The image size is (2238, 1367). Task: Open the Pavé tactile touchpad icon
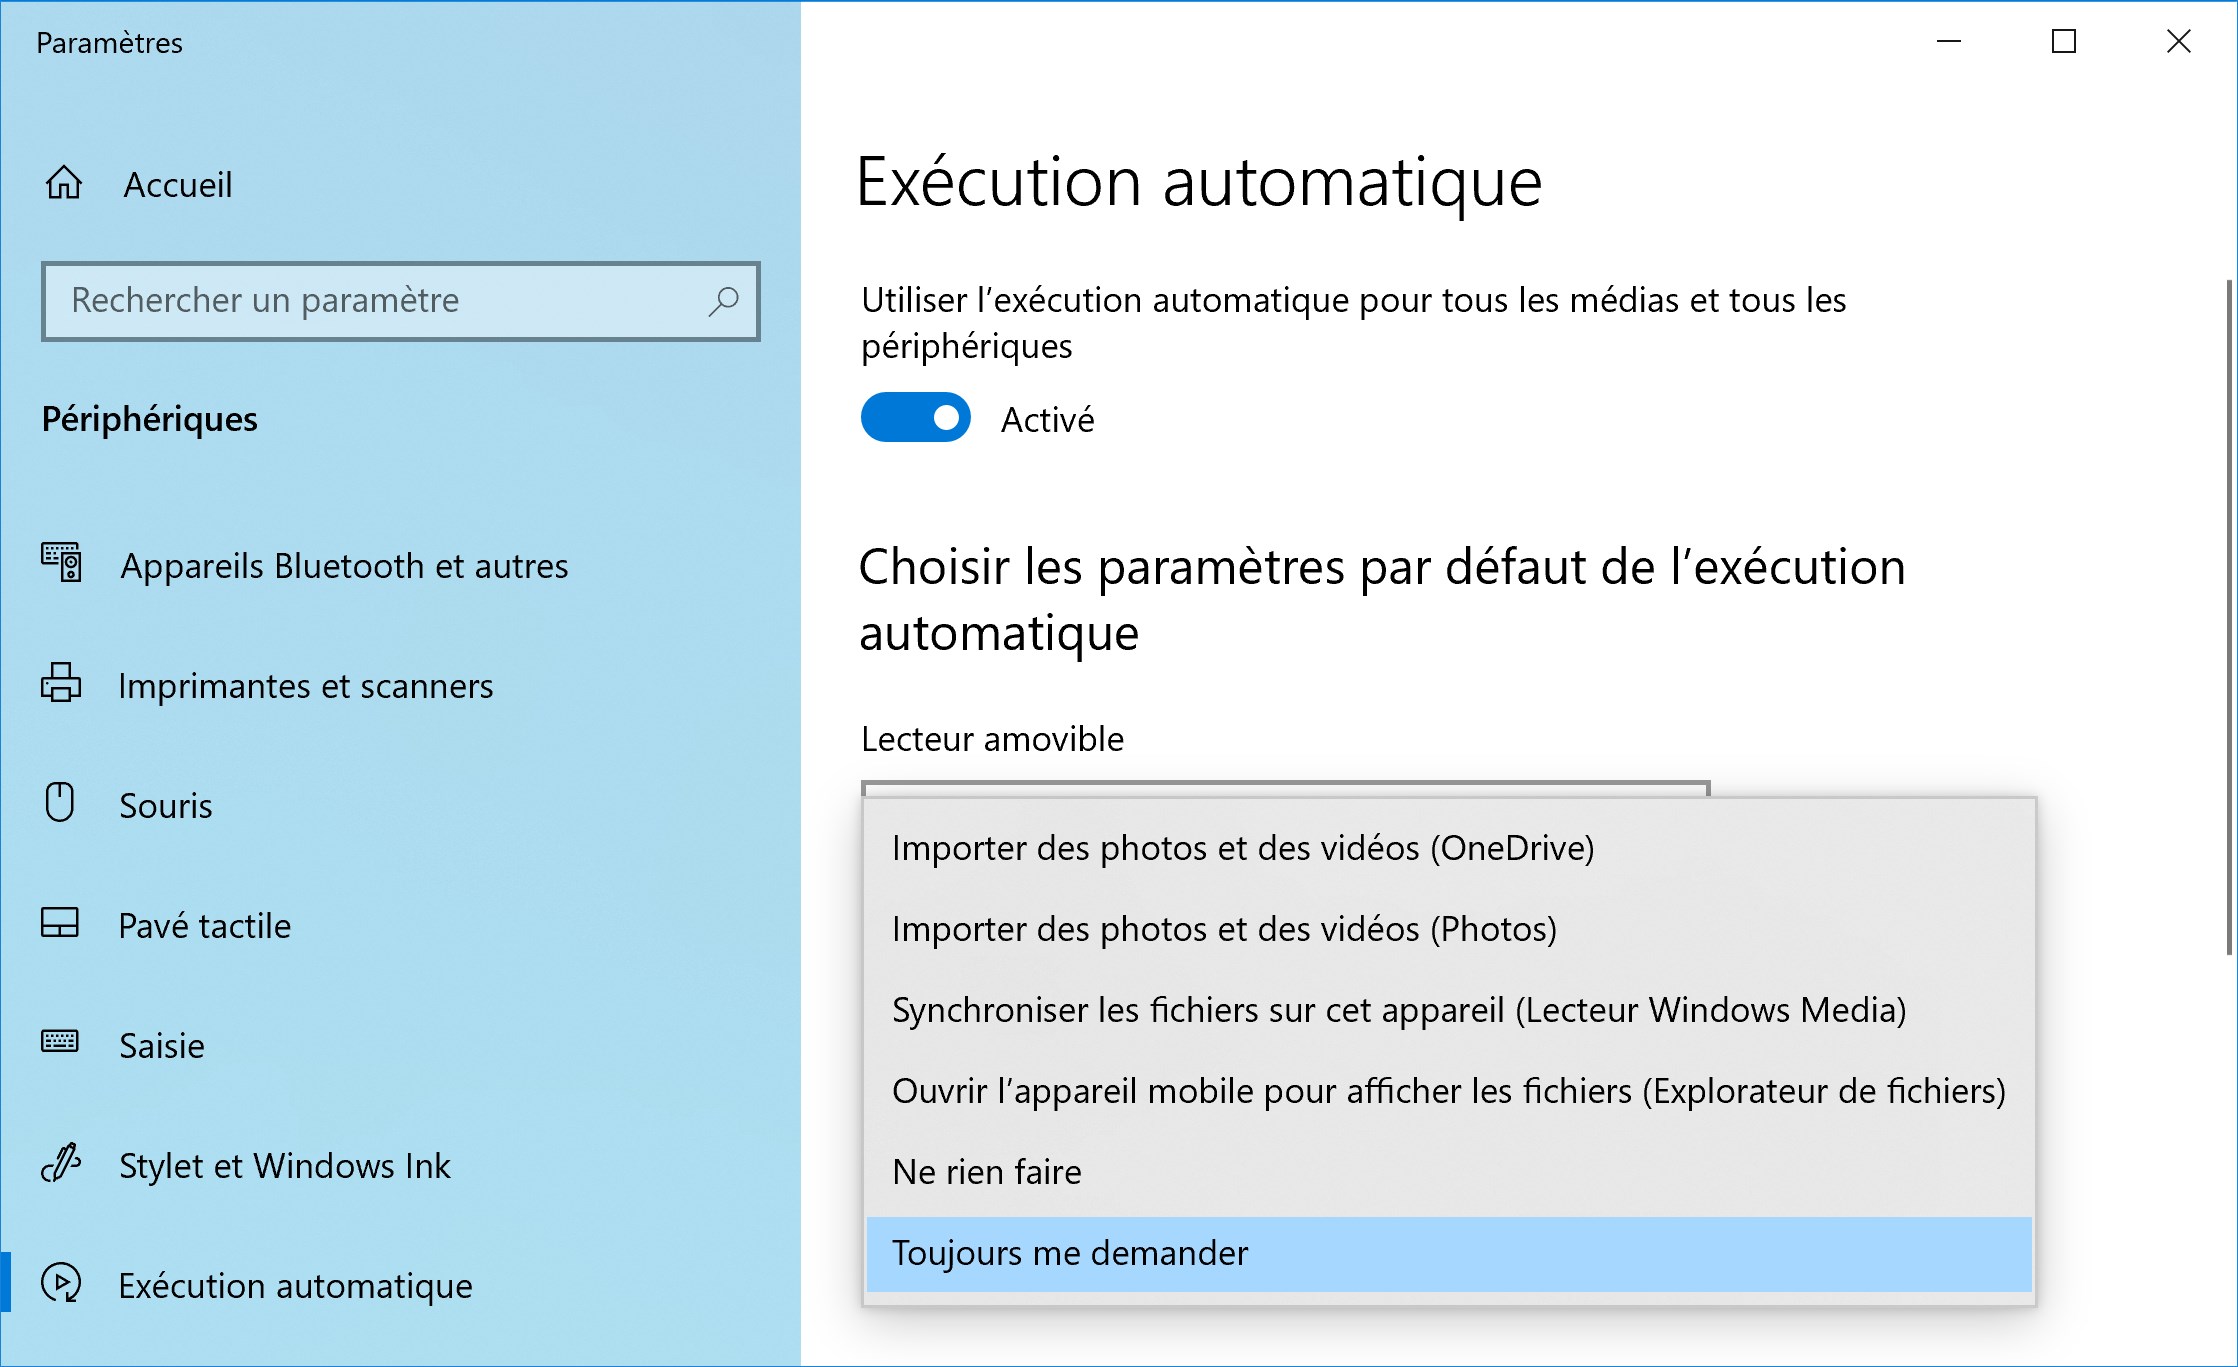pyautogui.click(x=60, y=923)
